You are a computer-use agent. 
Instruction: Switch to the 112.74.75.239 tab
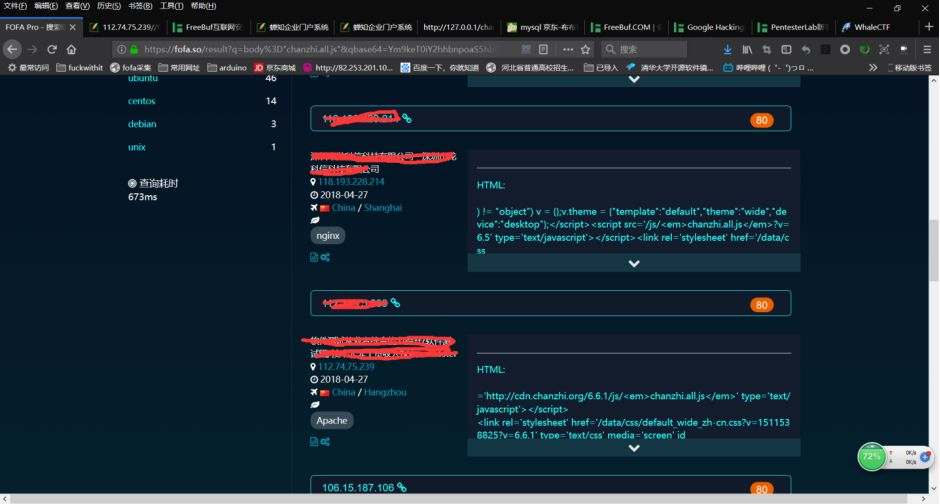(x=125, y=27)
